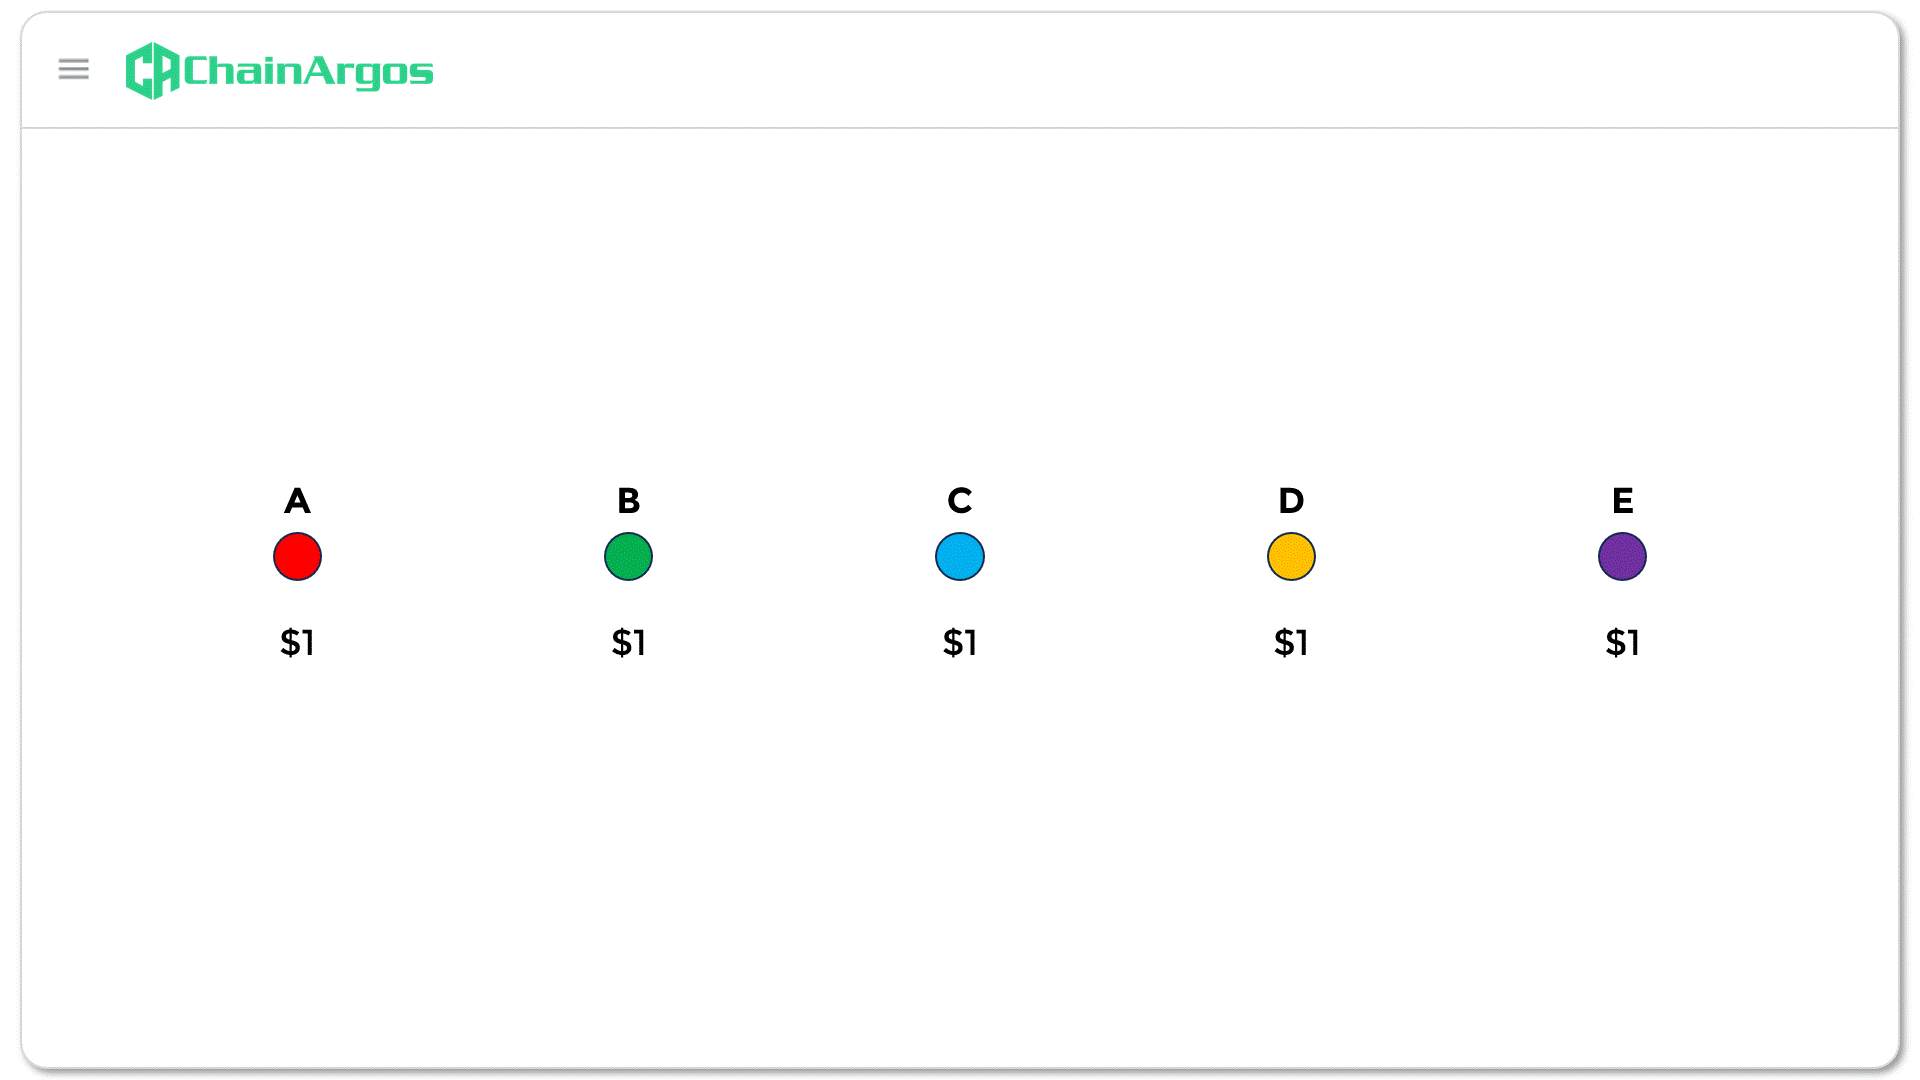Viewport: 1920px width, 1080px height.
Task: Select the purple node E circle
Action: click(x=1622, y=557)
